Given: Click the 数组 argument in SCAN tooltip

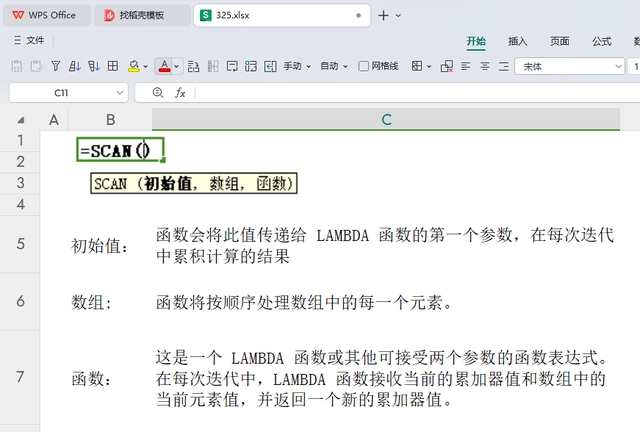Looking at the screenshot, I should tap(224, 183).
